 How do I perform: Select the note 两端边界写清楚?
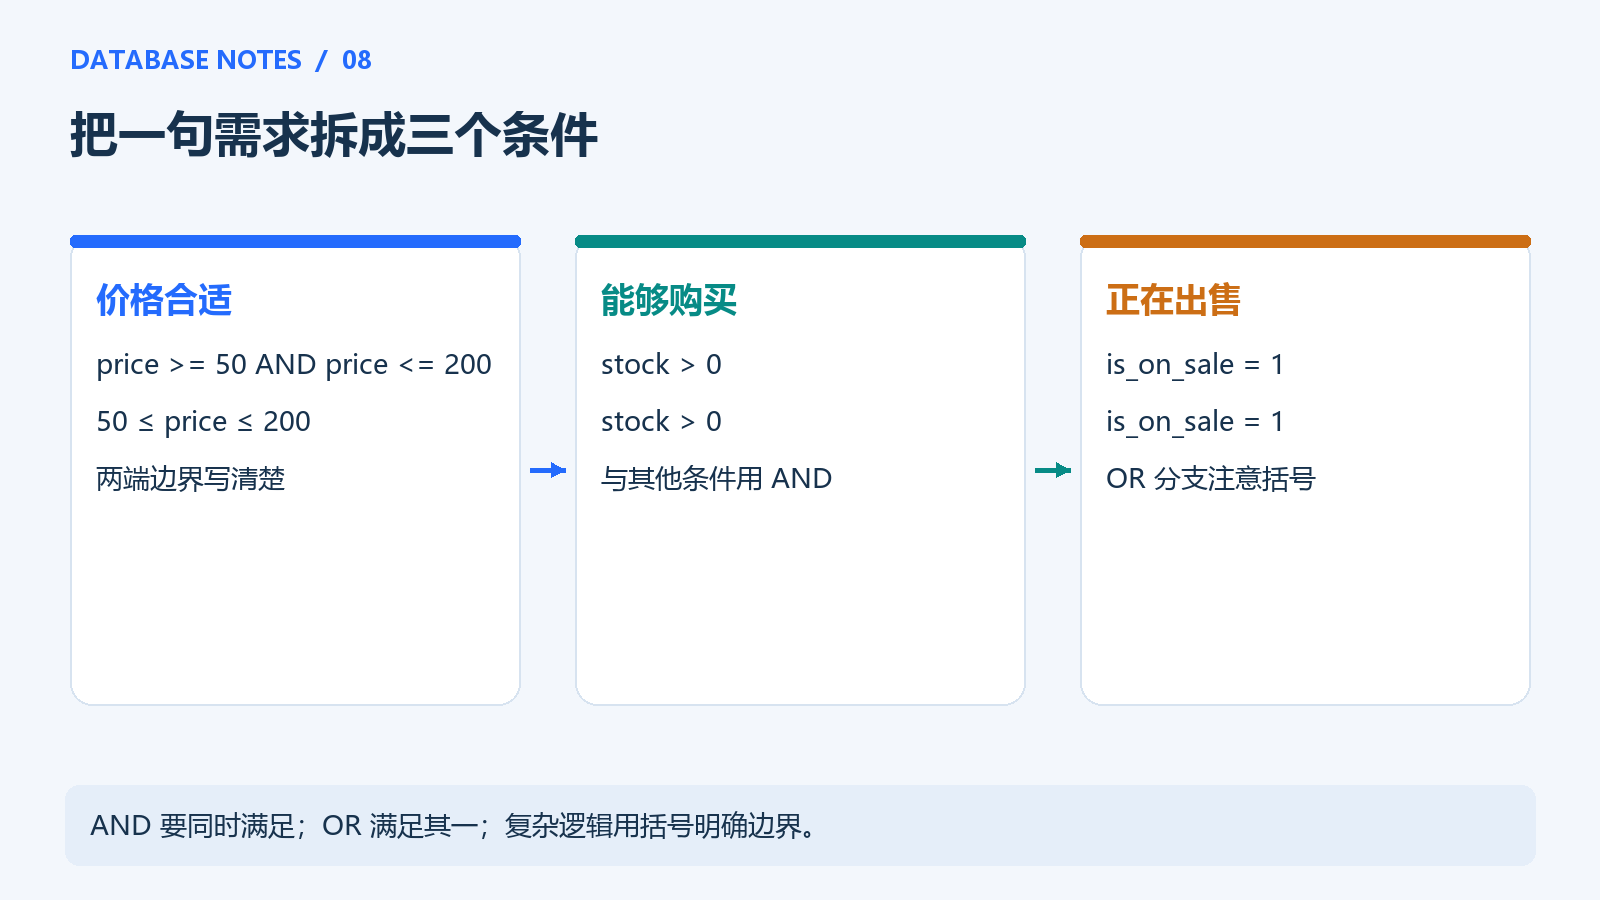click(x=191, y=479)
